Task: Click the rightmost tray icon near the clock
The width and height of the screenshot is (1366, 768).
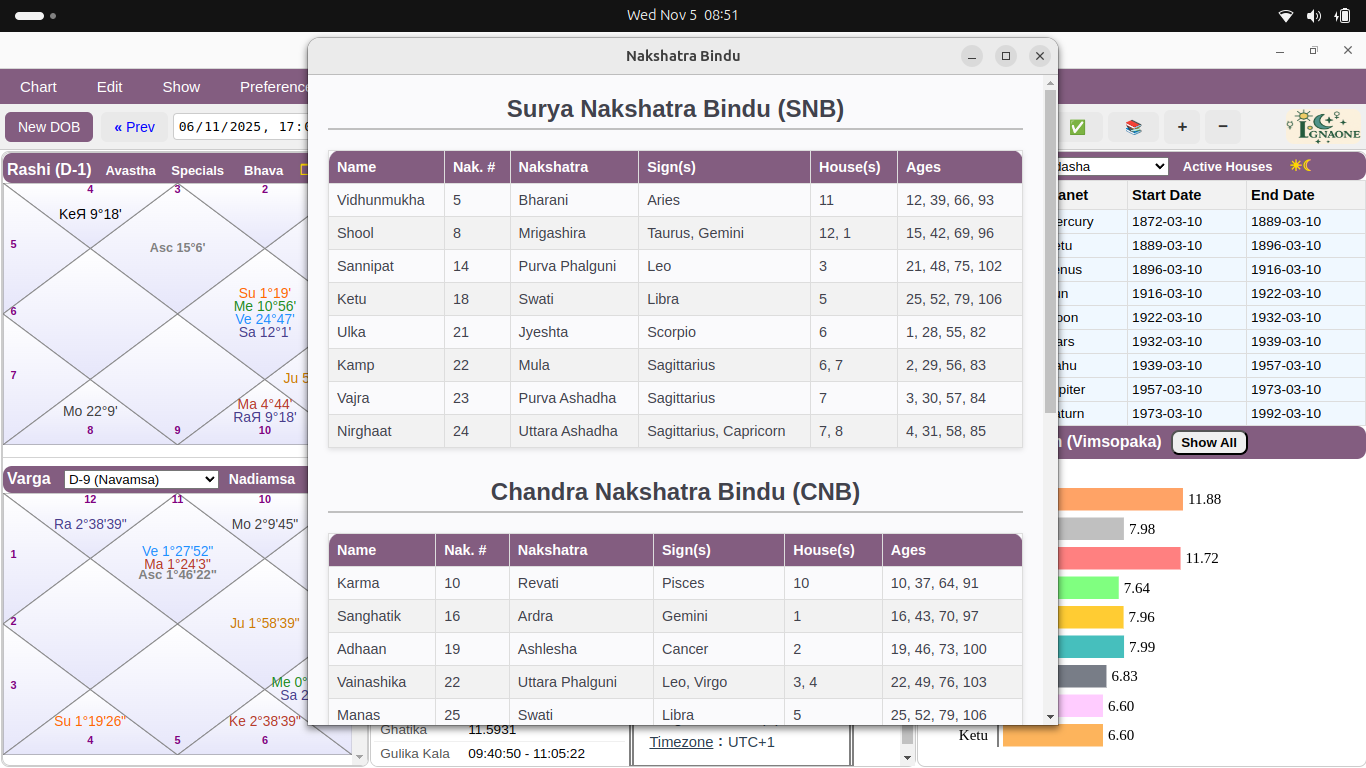Action: 1341,15
